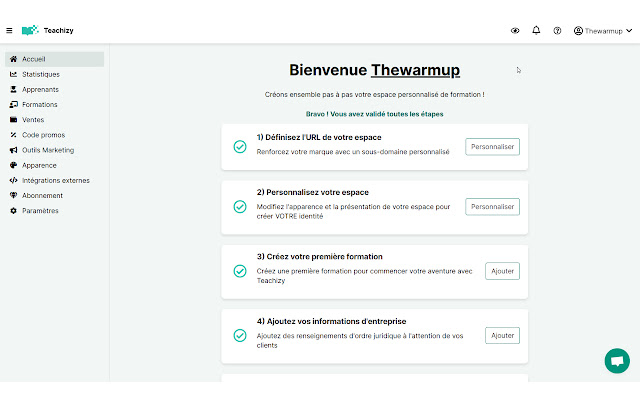
Task: Click the Thewarmup link in heading
Action: click(415, 70)
